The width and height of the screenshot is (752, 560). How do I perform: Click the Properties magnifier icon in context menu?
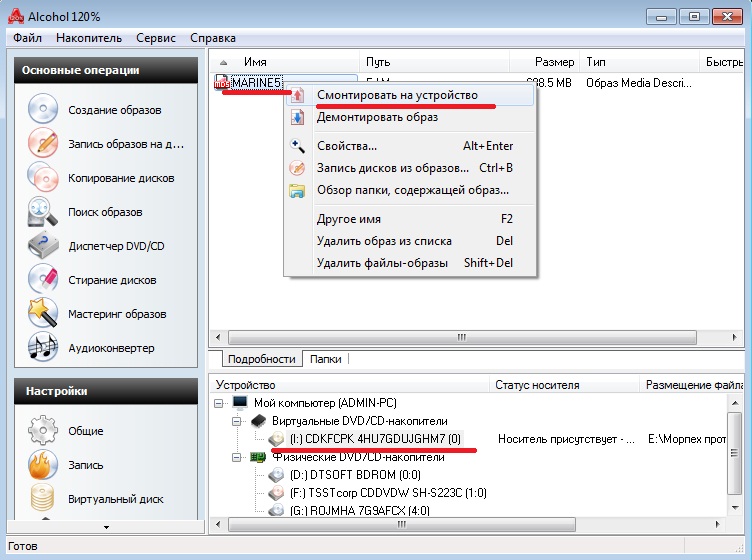297,146
